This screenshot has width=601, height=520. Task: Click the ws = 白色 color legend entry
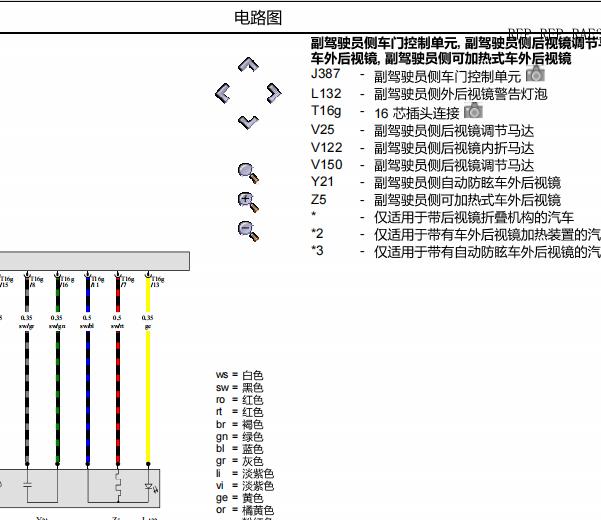239,375
